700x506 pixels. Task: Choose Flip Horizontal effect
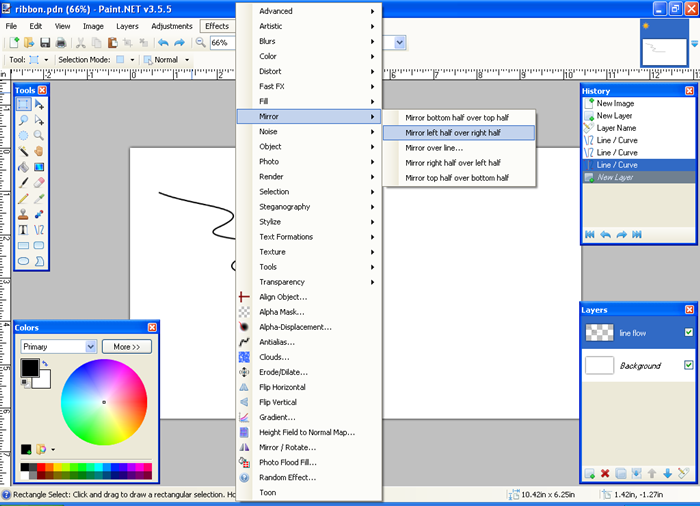[x=309, y=387]
